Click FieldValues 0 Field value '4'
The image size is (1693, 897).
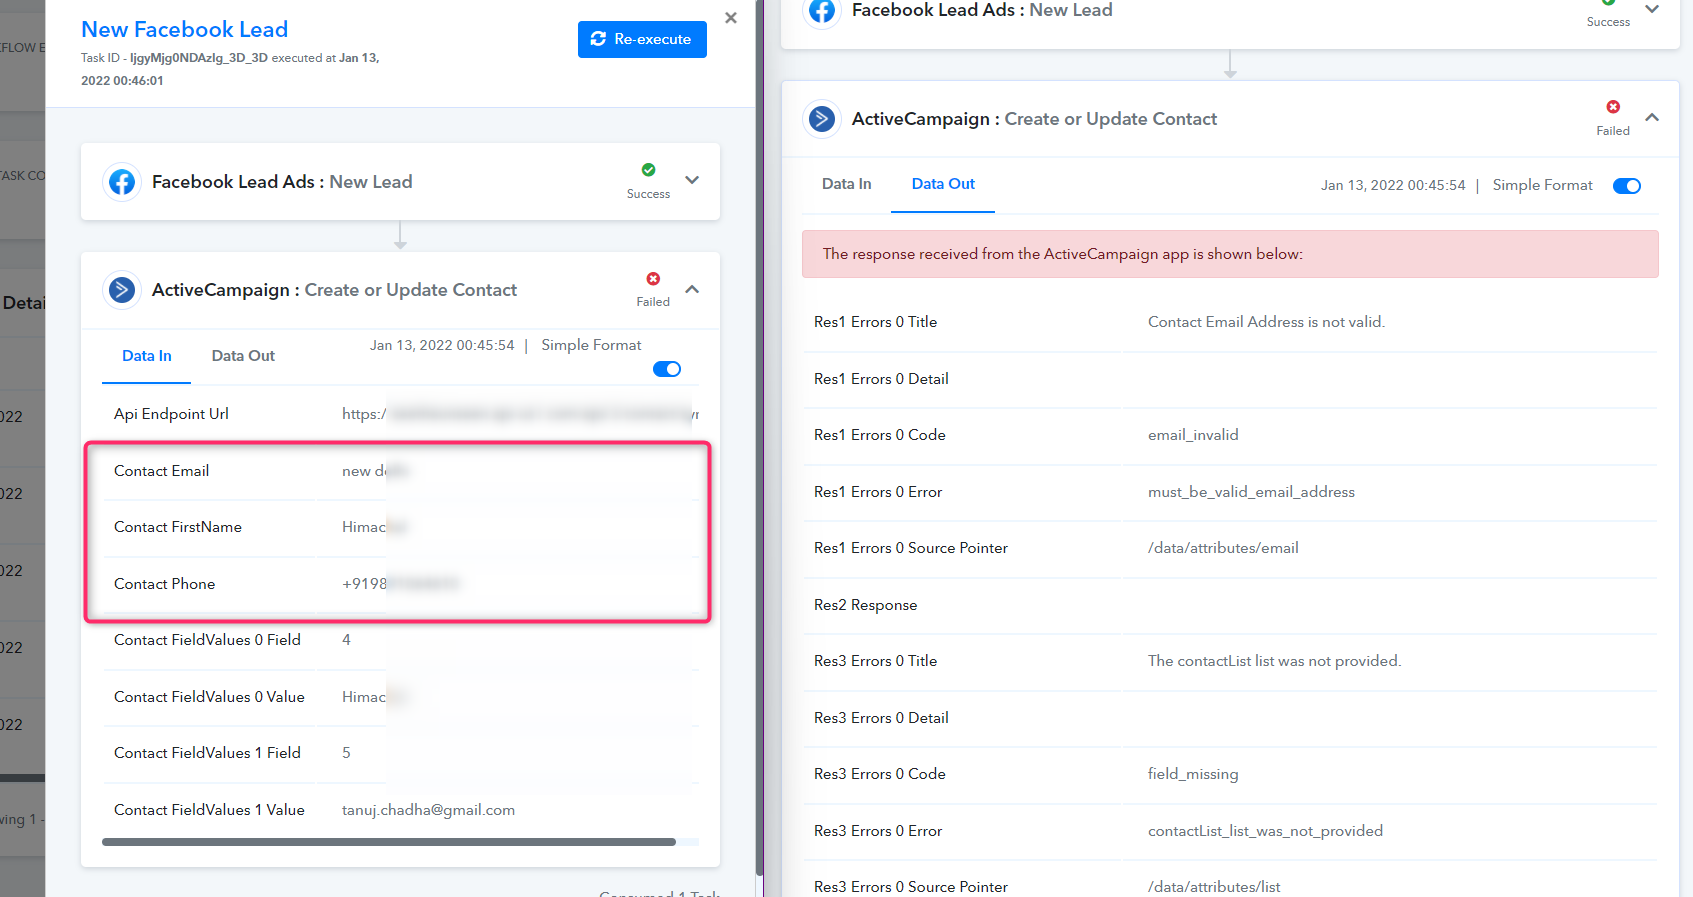point(346,640)
